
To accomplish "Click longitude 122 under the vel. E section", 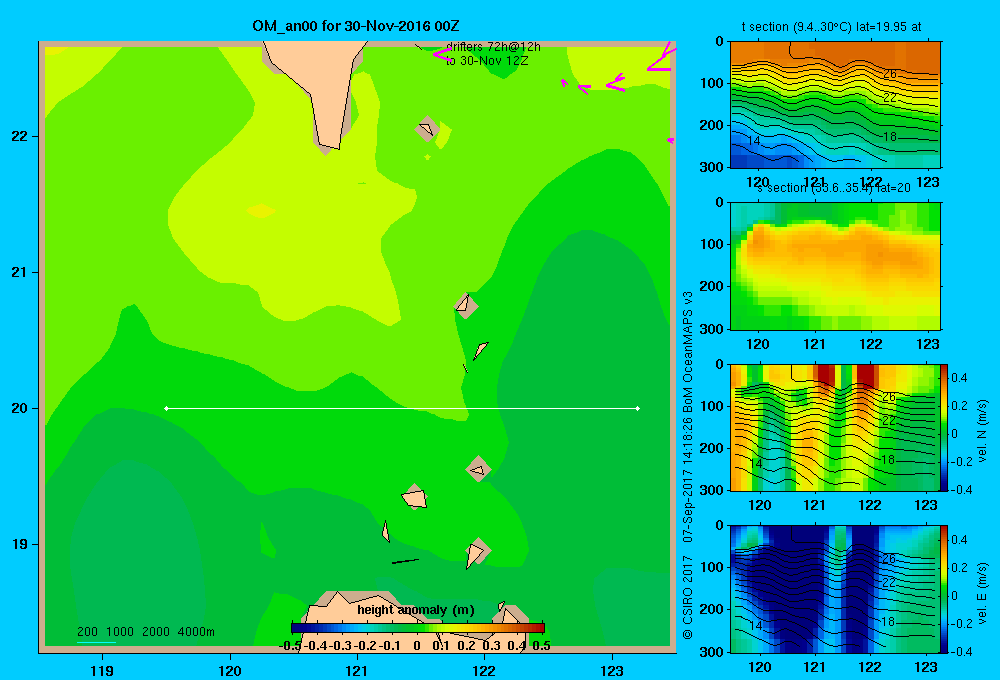I will pyautogui.click(x=870, y=667).
